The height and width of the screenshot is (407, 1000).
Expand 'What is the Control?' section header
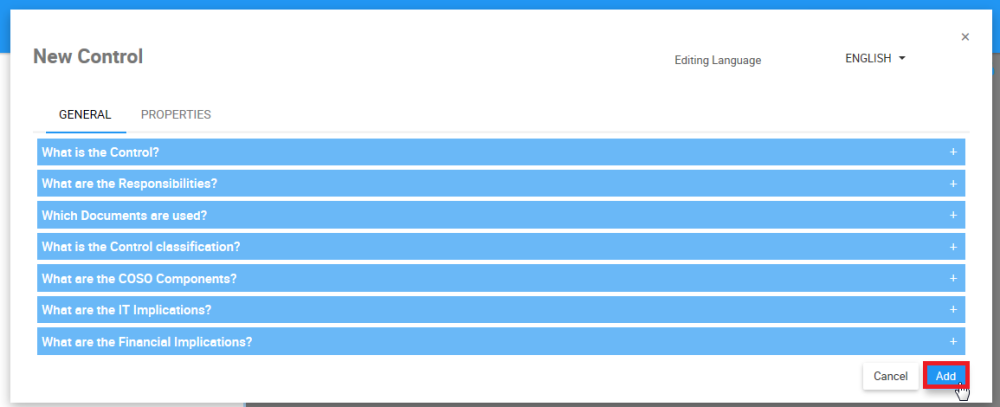point(100,152)
